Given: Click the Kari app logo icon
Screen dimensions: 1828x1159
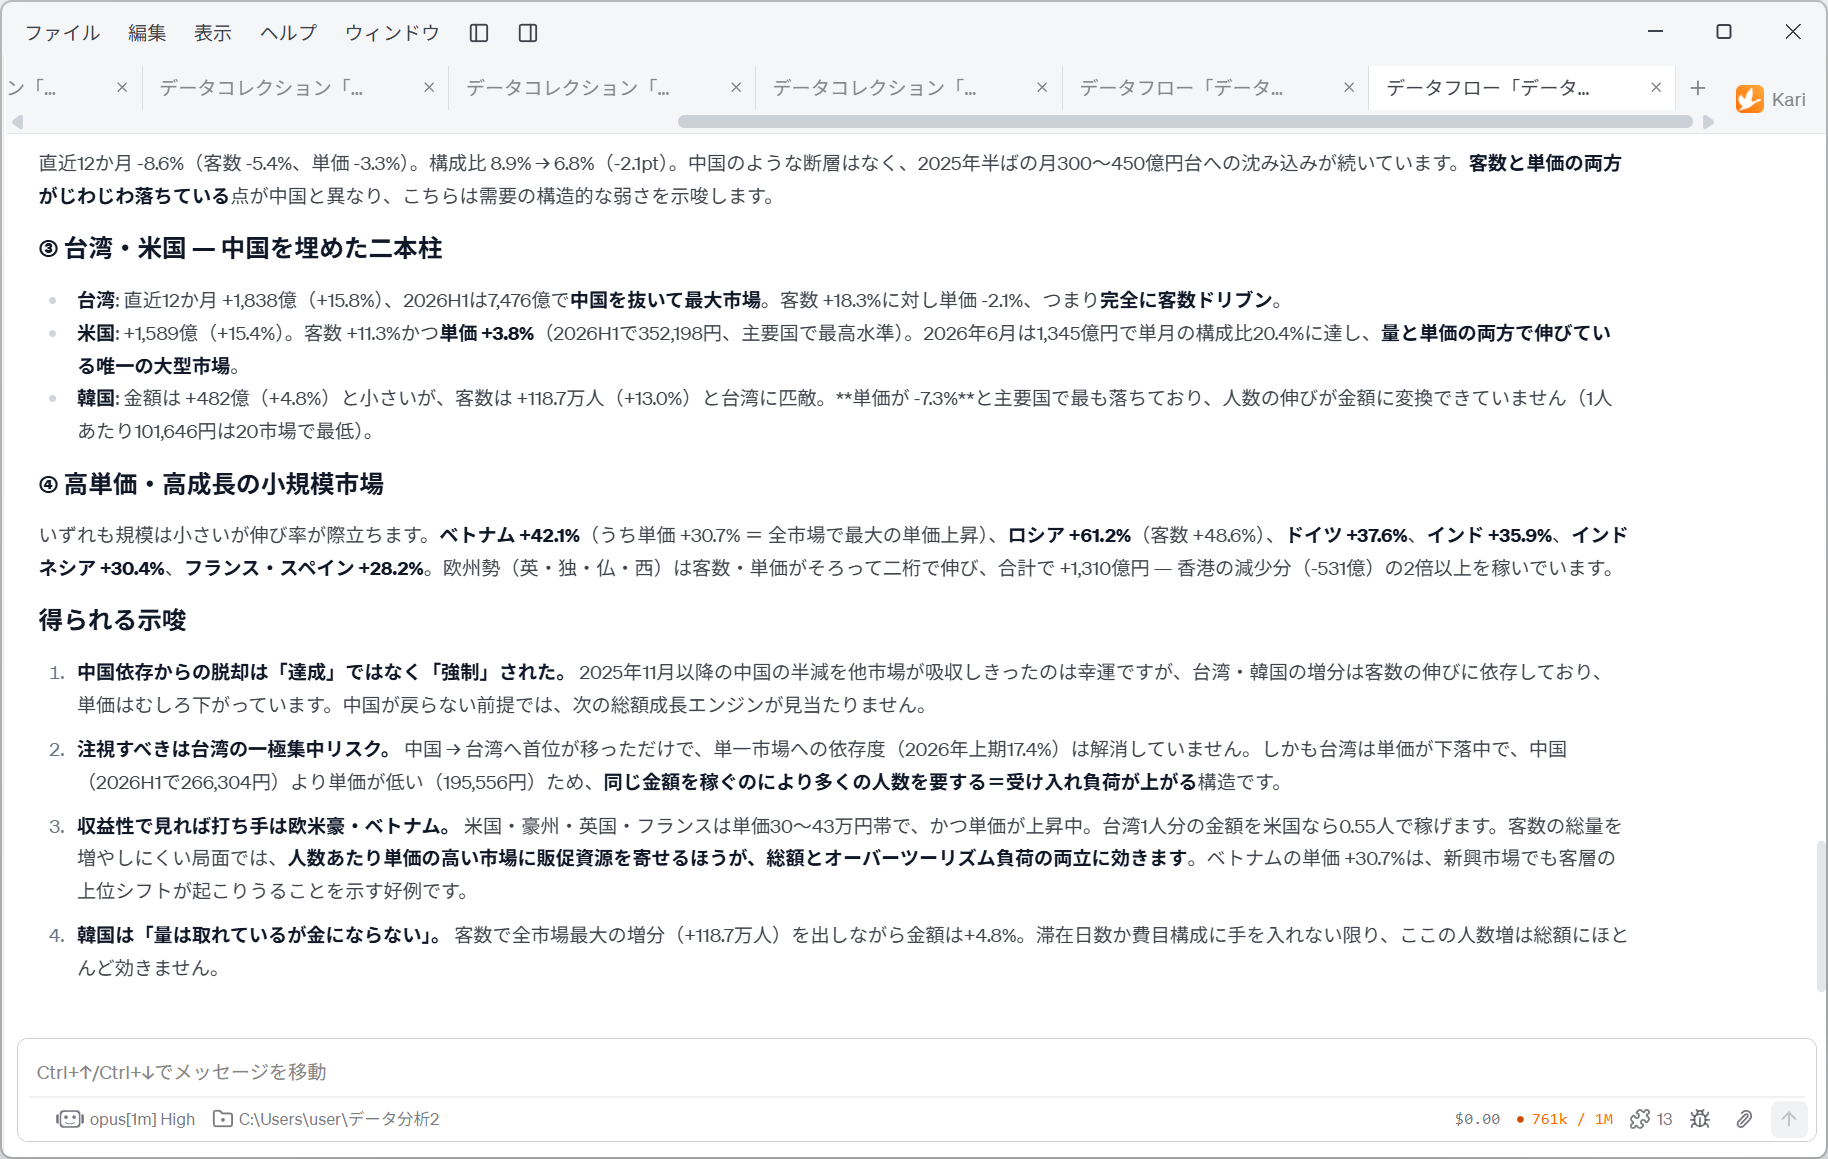Looking at the screenshot, I should tap(1750, 99).
